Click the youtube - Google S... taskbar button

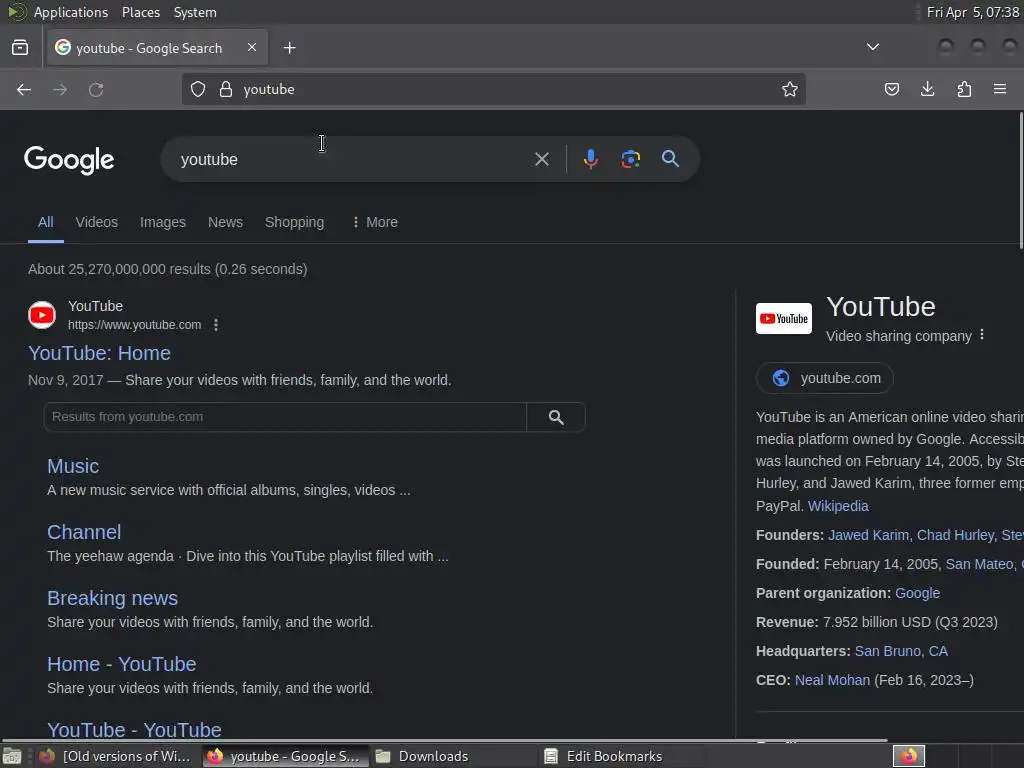pos(285,756)
